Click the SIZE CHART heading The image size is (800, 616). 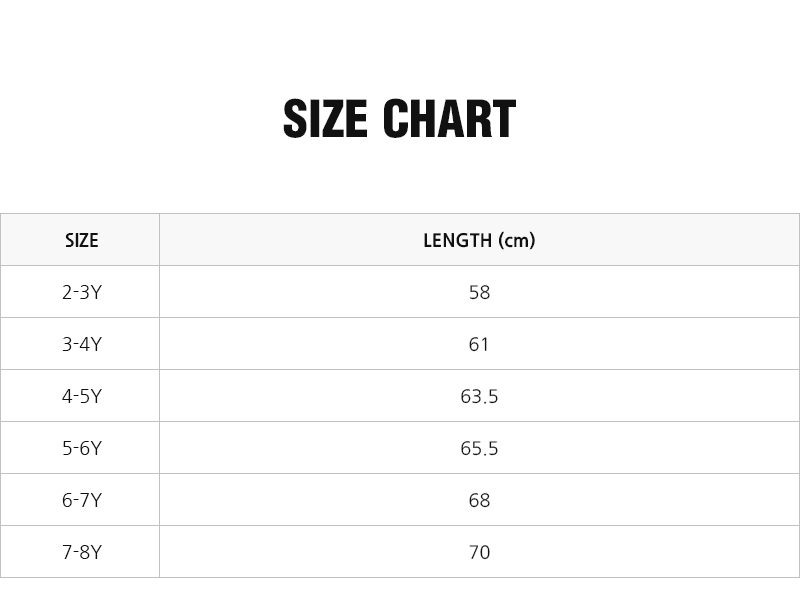tap(399, 120)
